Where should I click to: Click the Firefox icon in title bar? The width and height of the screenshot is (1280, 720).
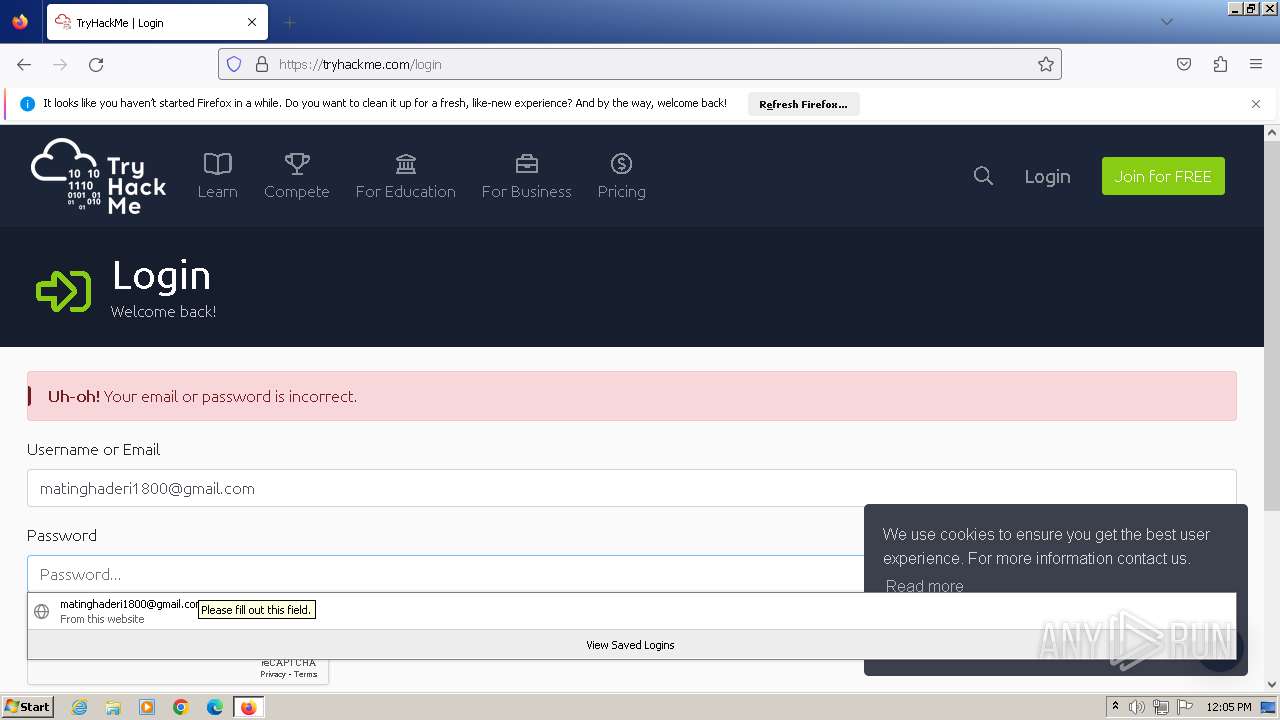(20, 22)
